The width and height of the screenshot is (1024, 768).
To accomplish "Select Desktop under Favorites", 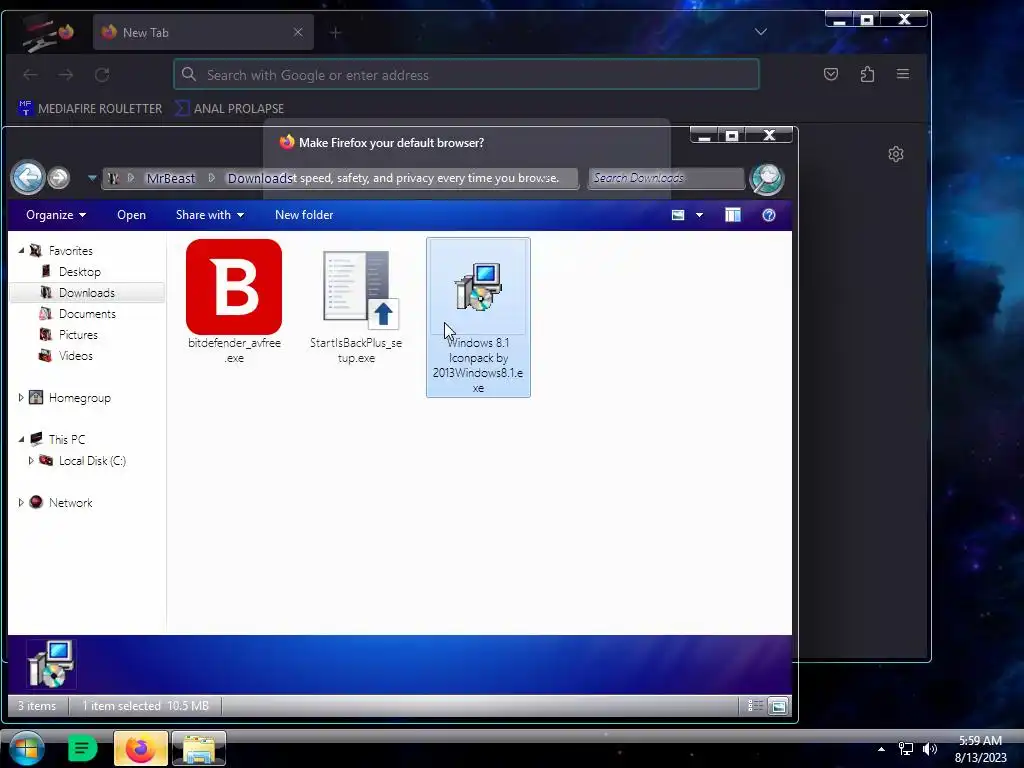I will click(80, 272).
